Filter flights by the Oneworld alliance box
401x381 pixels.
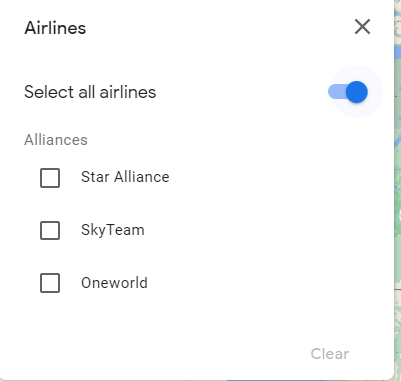tap(50, 283)
